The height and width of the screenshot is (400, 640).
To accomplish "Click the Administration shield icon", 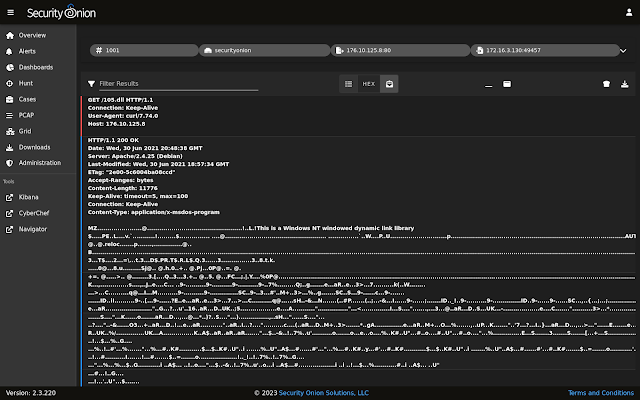I will 9,163.
